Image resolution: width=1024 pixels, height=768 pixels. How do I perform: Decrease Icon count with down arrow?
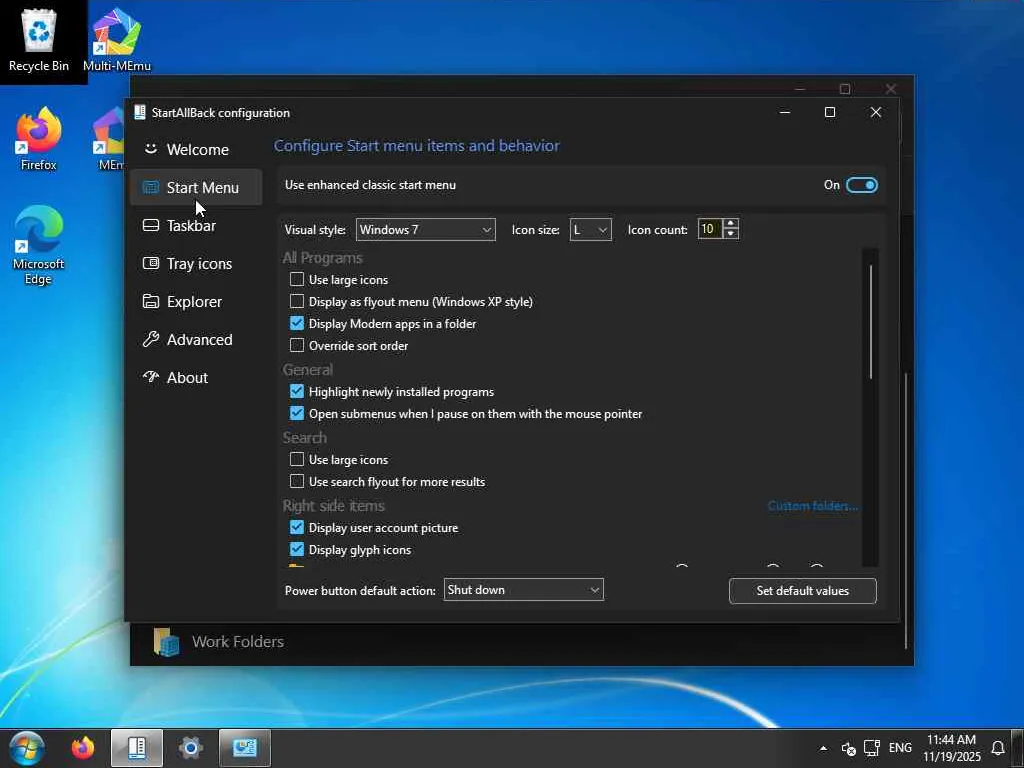click(x=731, y=234)
